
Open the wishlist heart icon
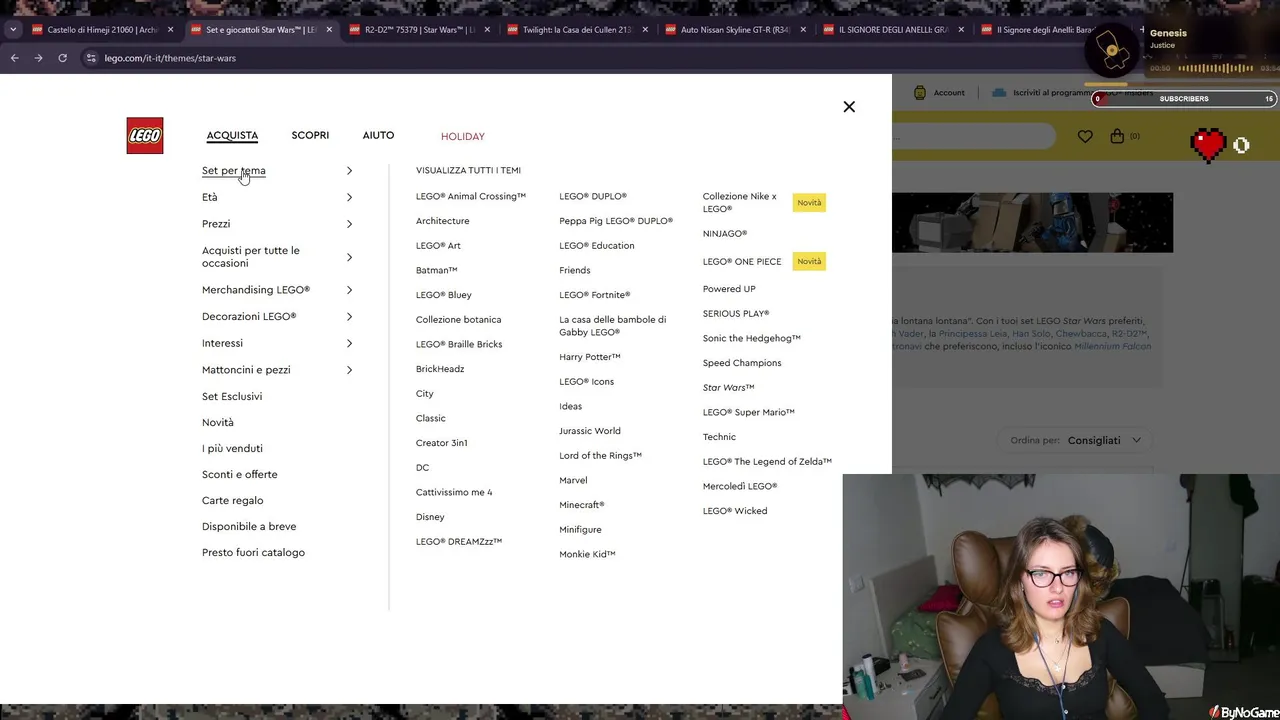coord(1085,136)
